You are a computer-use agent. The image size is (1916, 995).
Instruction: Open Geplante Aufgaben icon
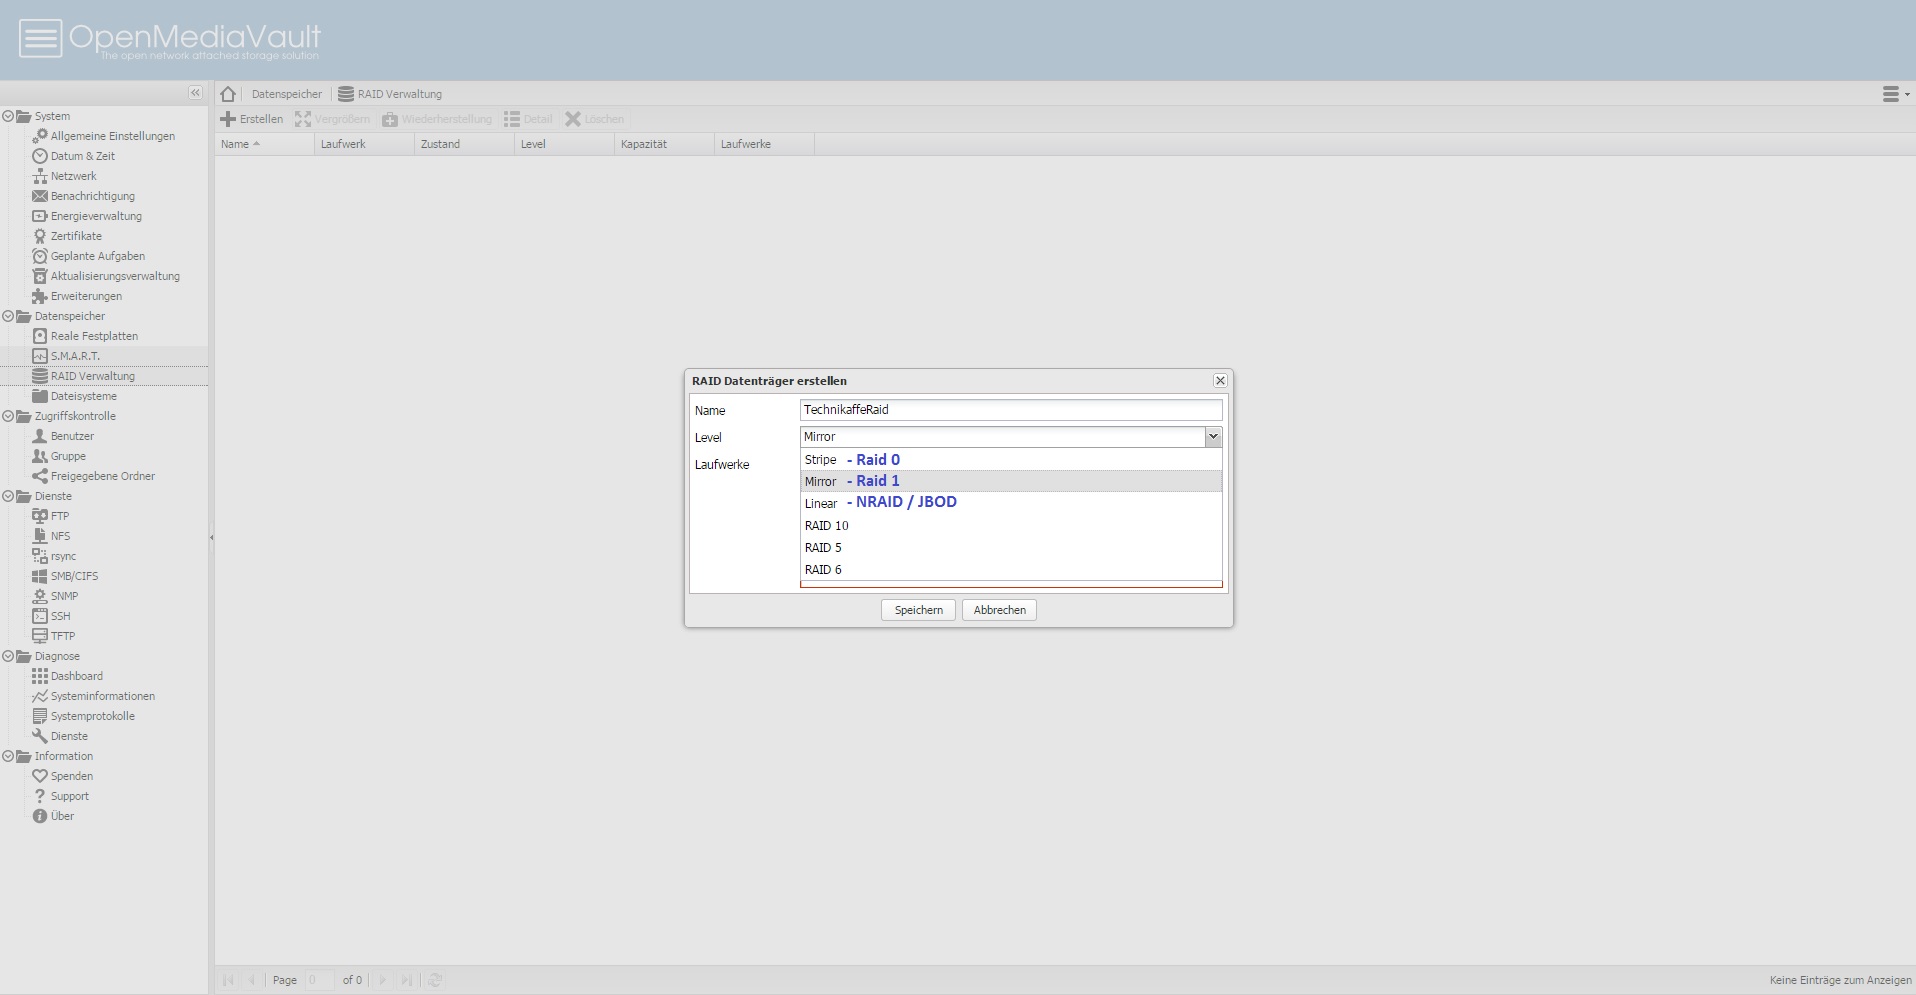40,256
